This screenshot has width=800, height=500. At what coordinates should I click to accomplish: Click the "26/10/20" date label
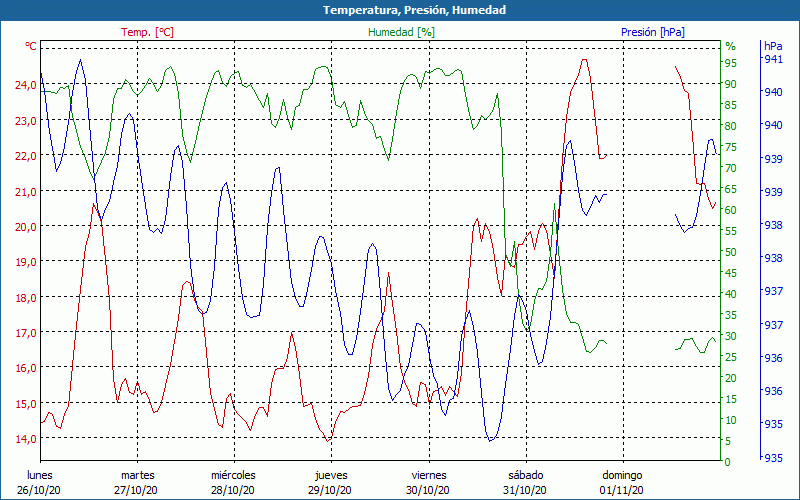click(39, 491)
